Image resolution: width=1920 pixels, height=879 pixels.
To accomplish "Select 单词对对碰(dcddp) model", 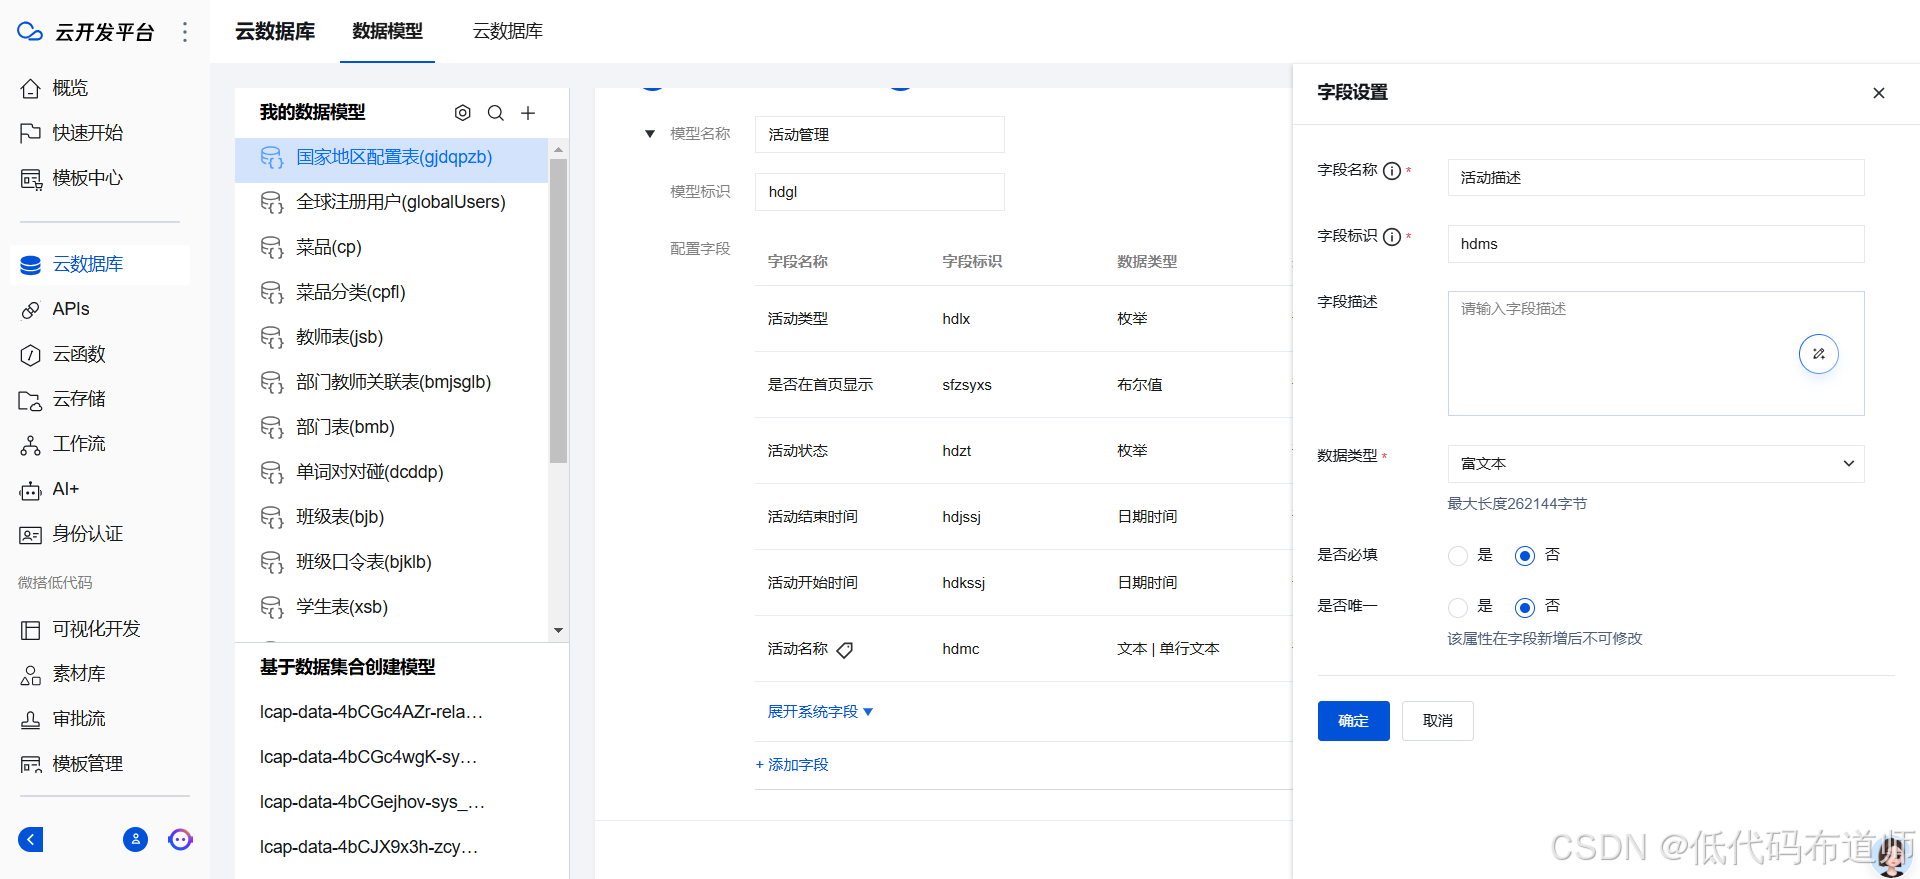I will tap(391, 473).
